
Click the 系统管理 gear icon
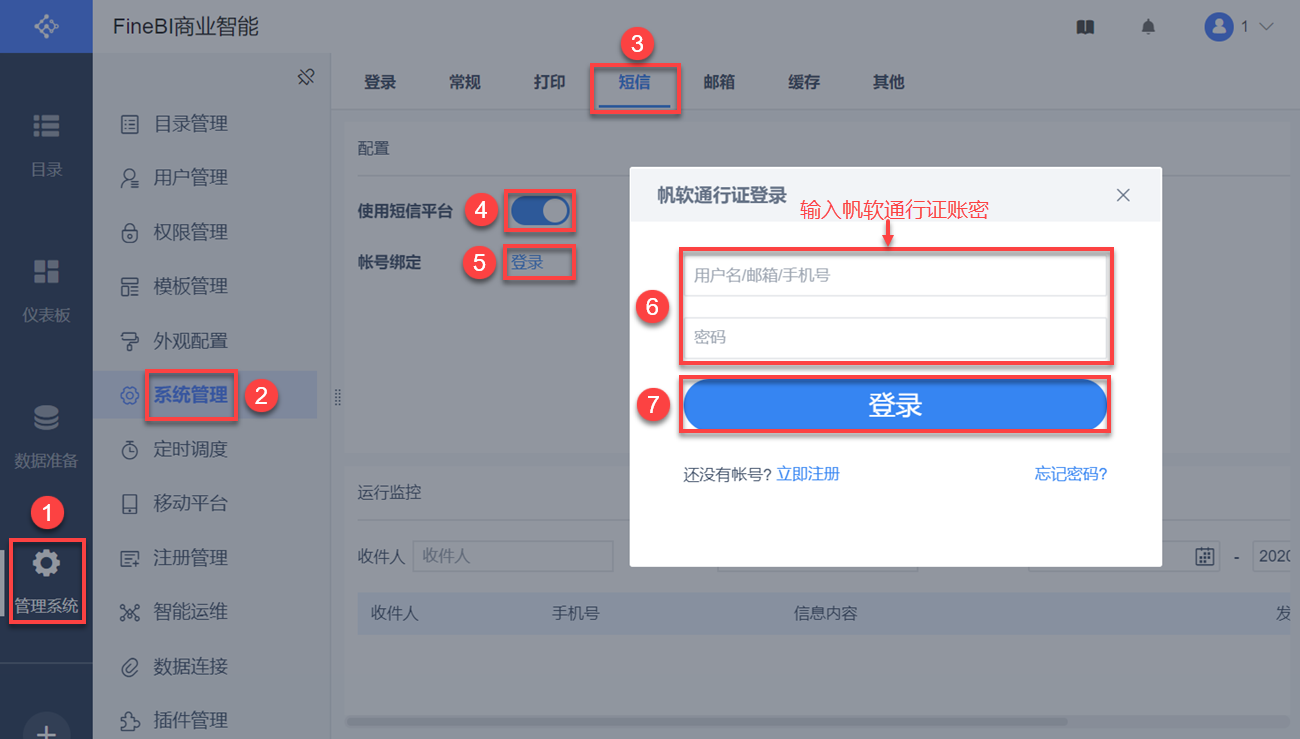(130, 396)
